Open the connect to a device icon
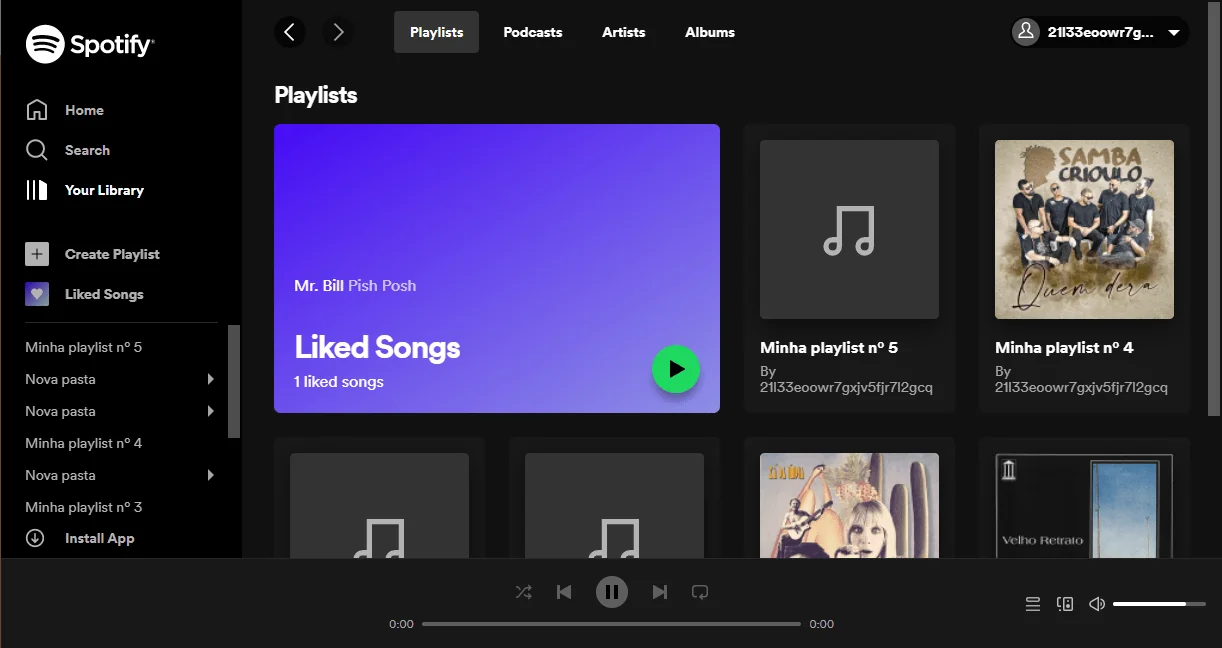This screenshot has height=648, width=1222. [x=1065, y=604]
